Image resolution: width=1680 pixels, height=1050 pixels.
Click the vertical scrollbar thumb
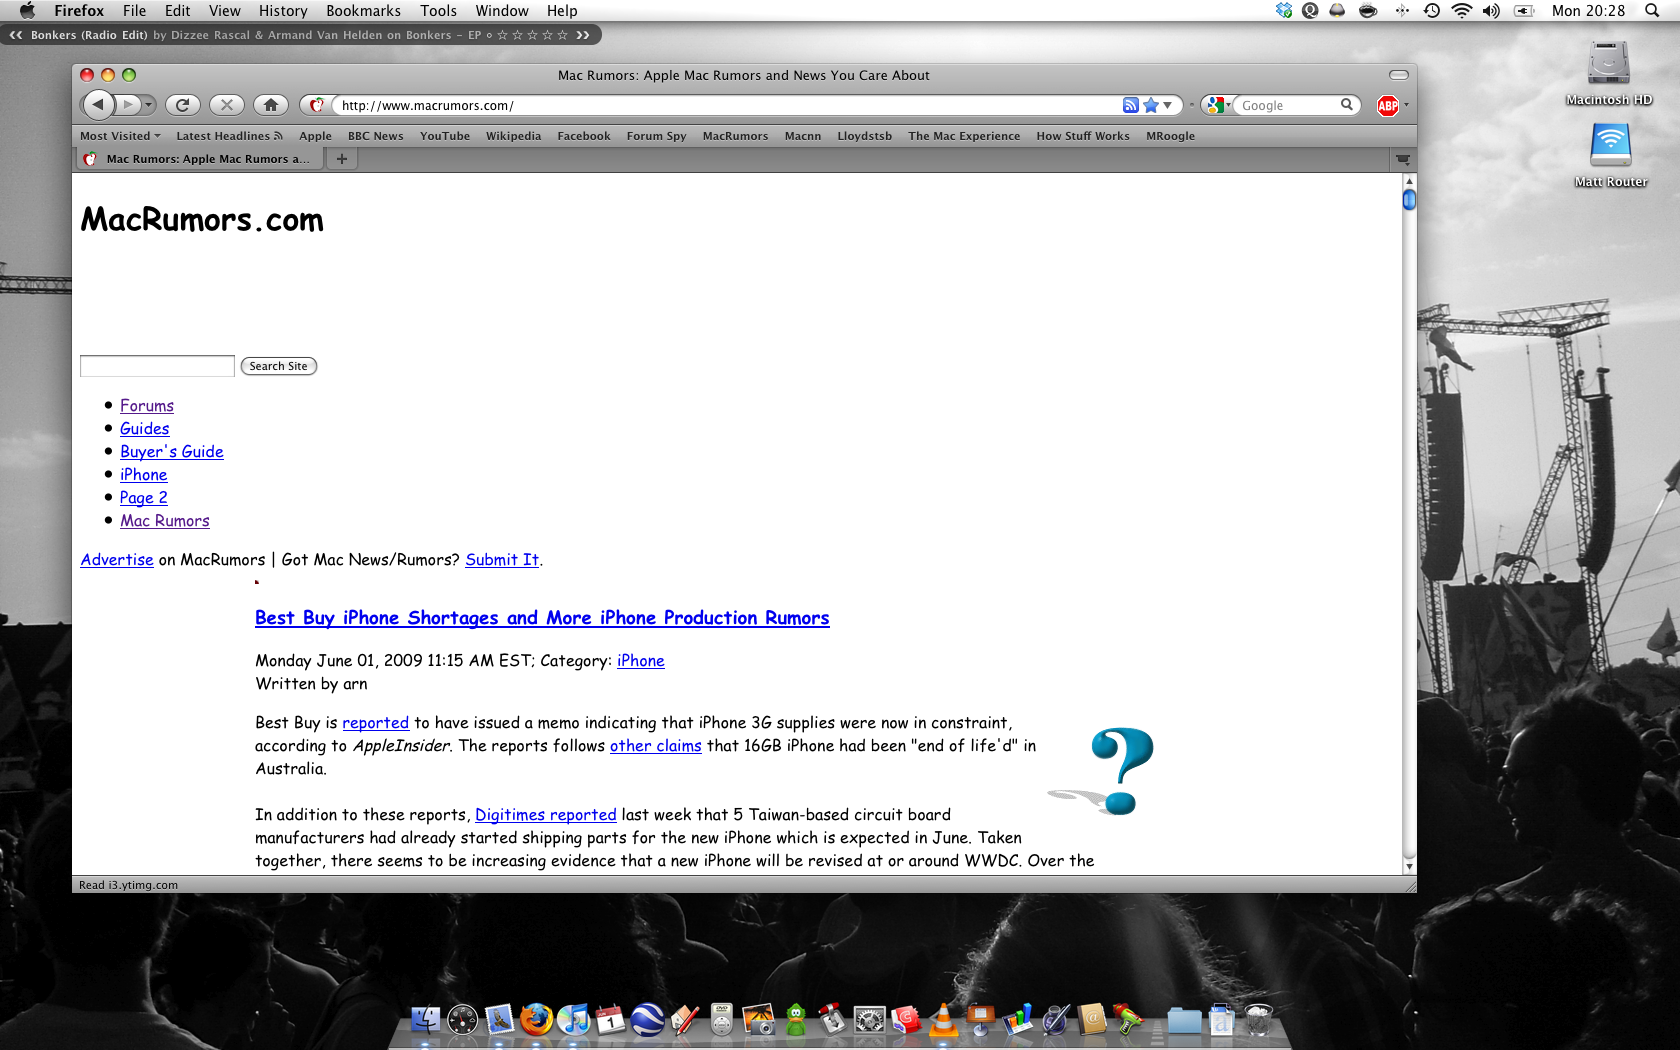tap(1409, 200)
